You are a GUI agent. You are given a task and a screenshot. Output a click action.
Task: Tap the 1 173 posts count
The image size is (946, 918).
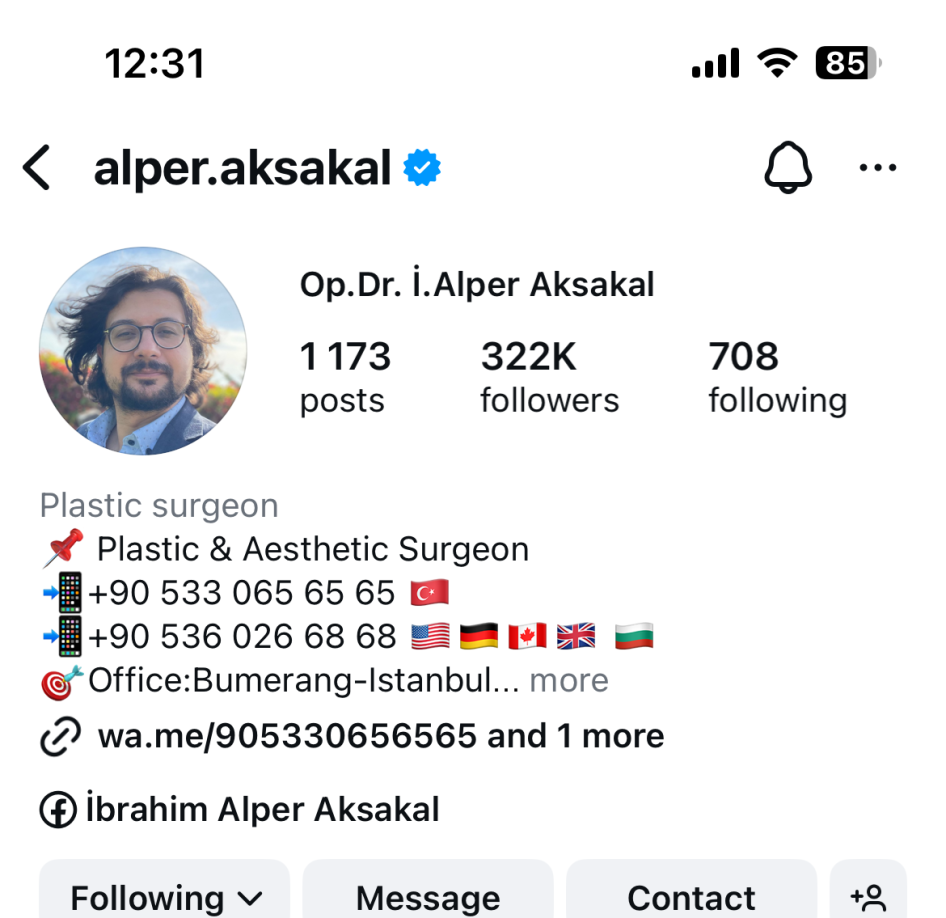click(346, 378)
